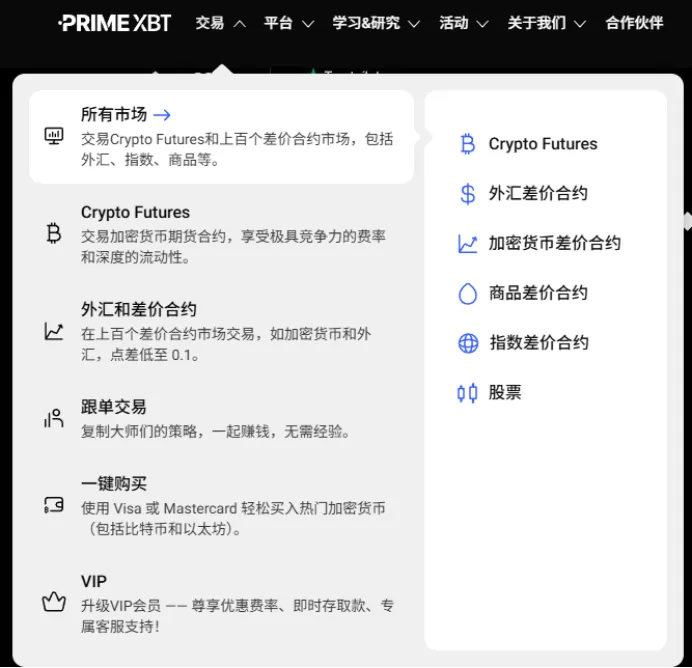Click the chart icon beside 外汇和差价合约
Screen dimensions: 692x668
click(x=54, y=331)
